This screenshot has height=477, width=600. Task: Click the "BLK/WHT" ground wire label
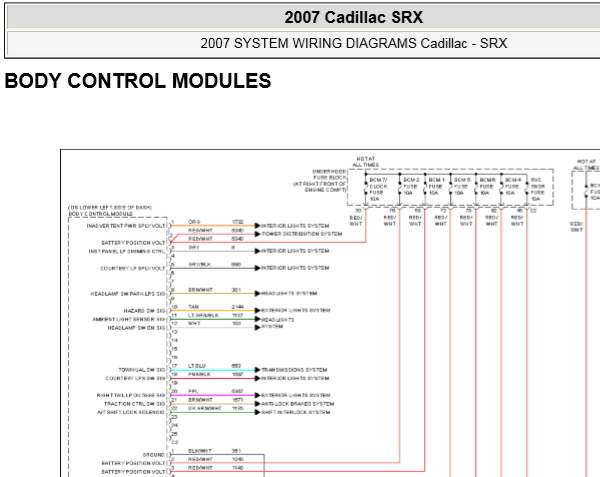200,451
